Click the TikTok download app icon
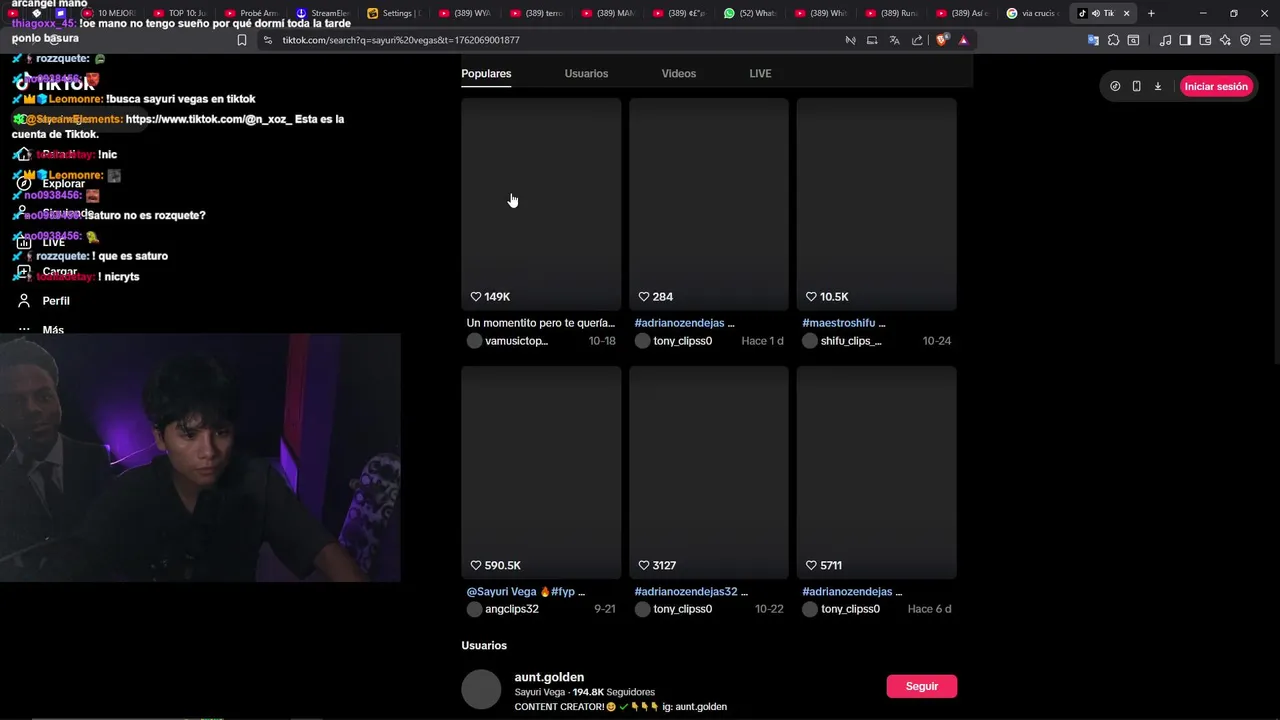The height and width of the screenshot is (720, 1280). [x=1158, y=87]
